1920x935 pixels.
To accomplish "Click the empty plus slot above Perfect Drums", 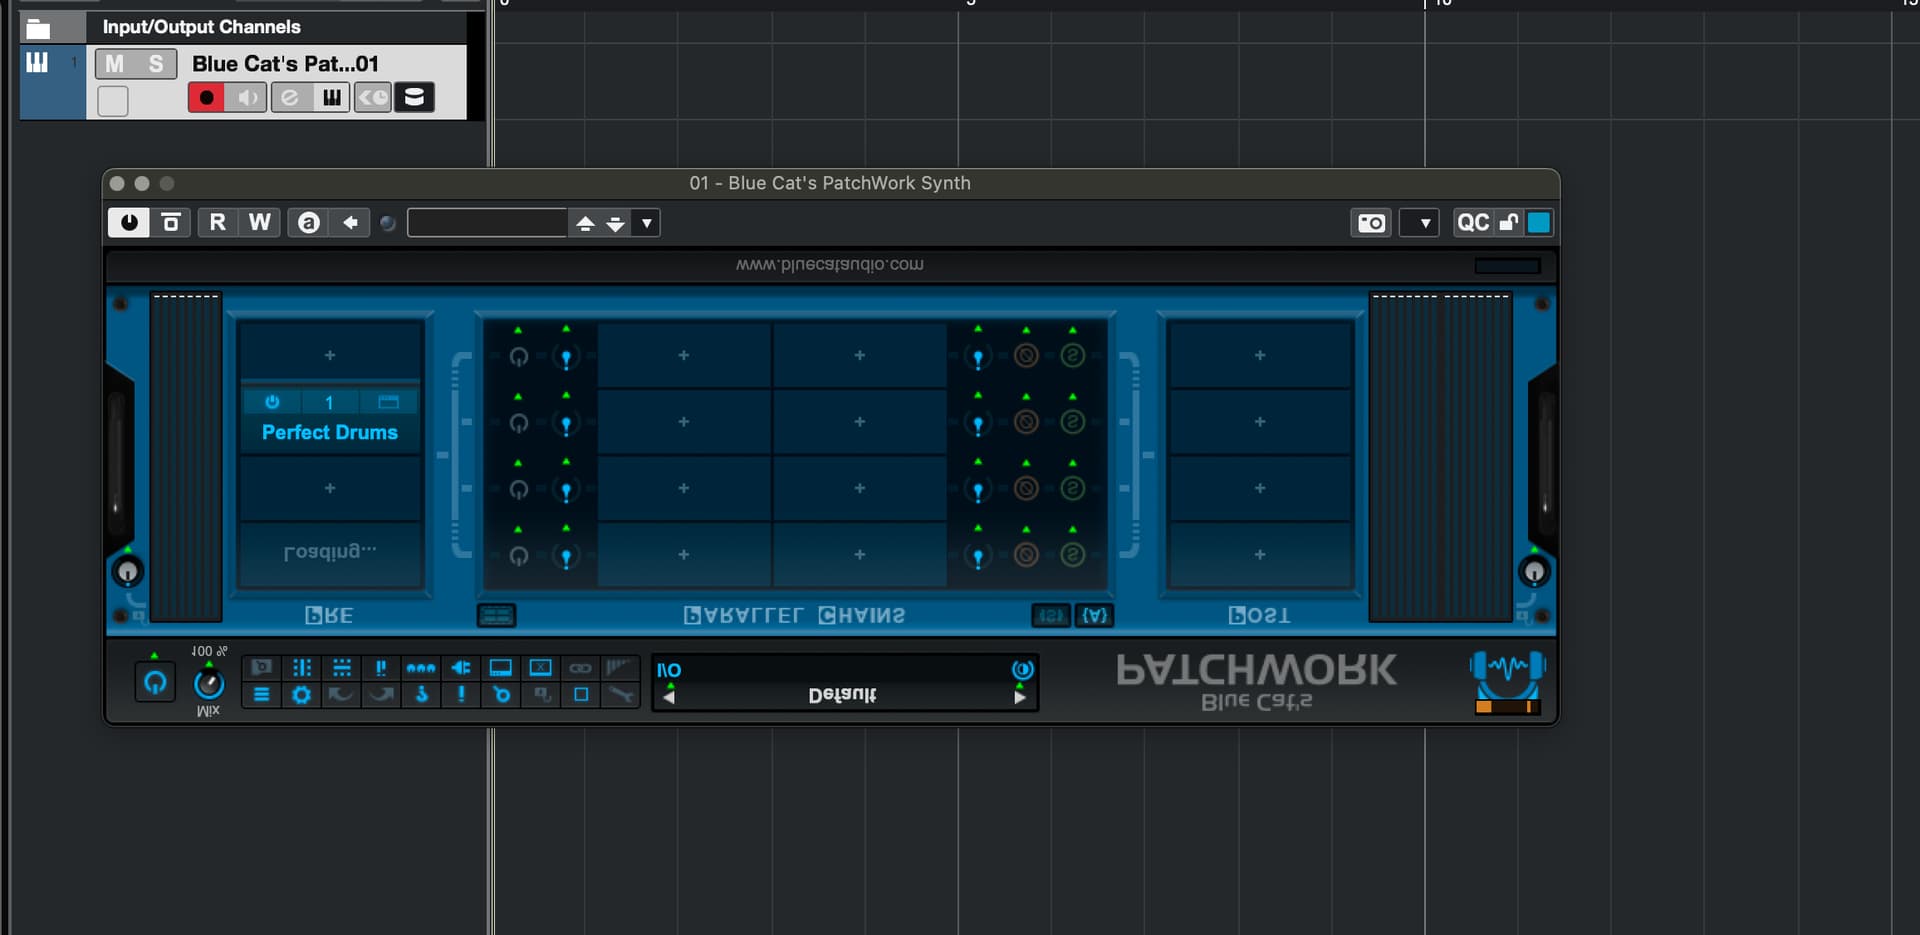I will 330,355.
